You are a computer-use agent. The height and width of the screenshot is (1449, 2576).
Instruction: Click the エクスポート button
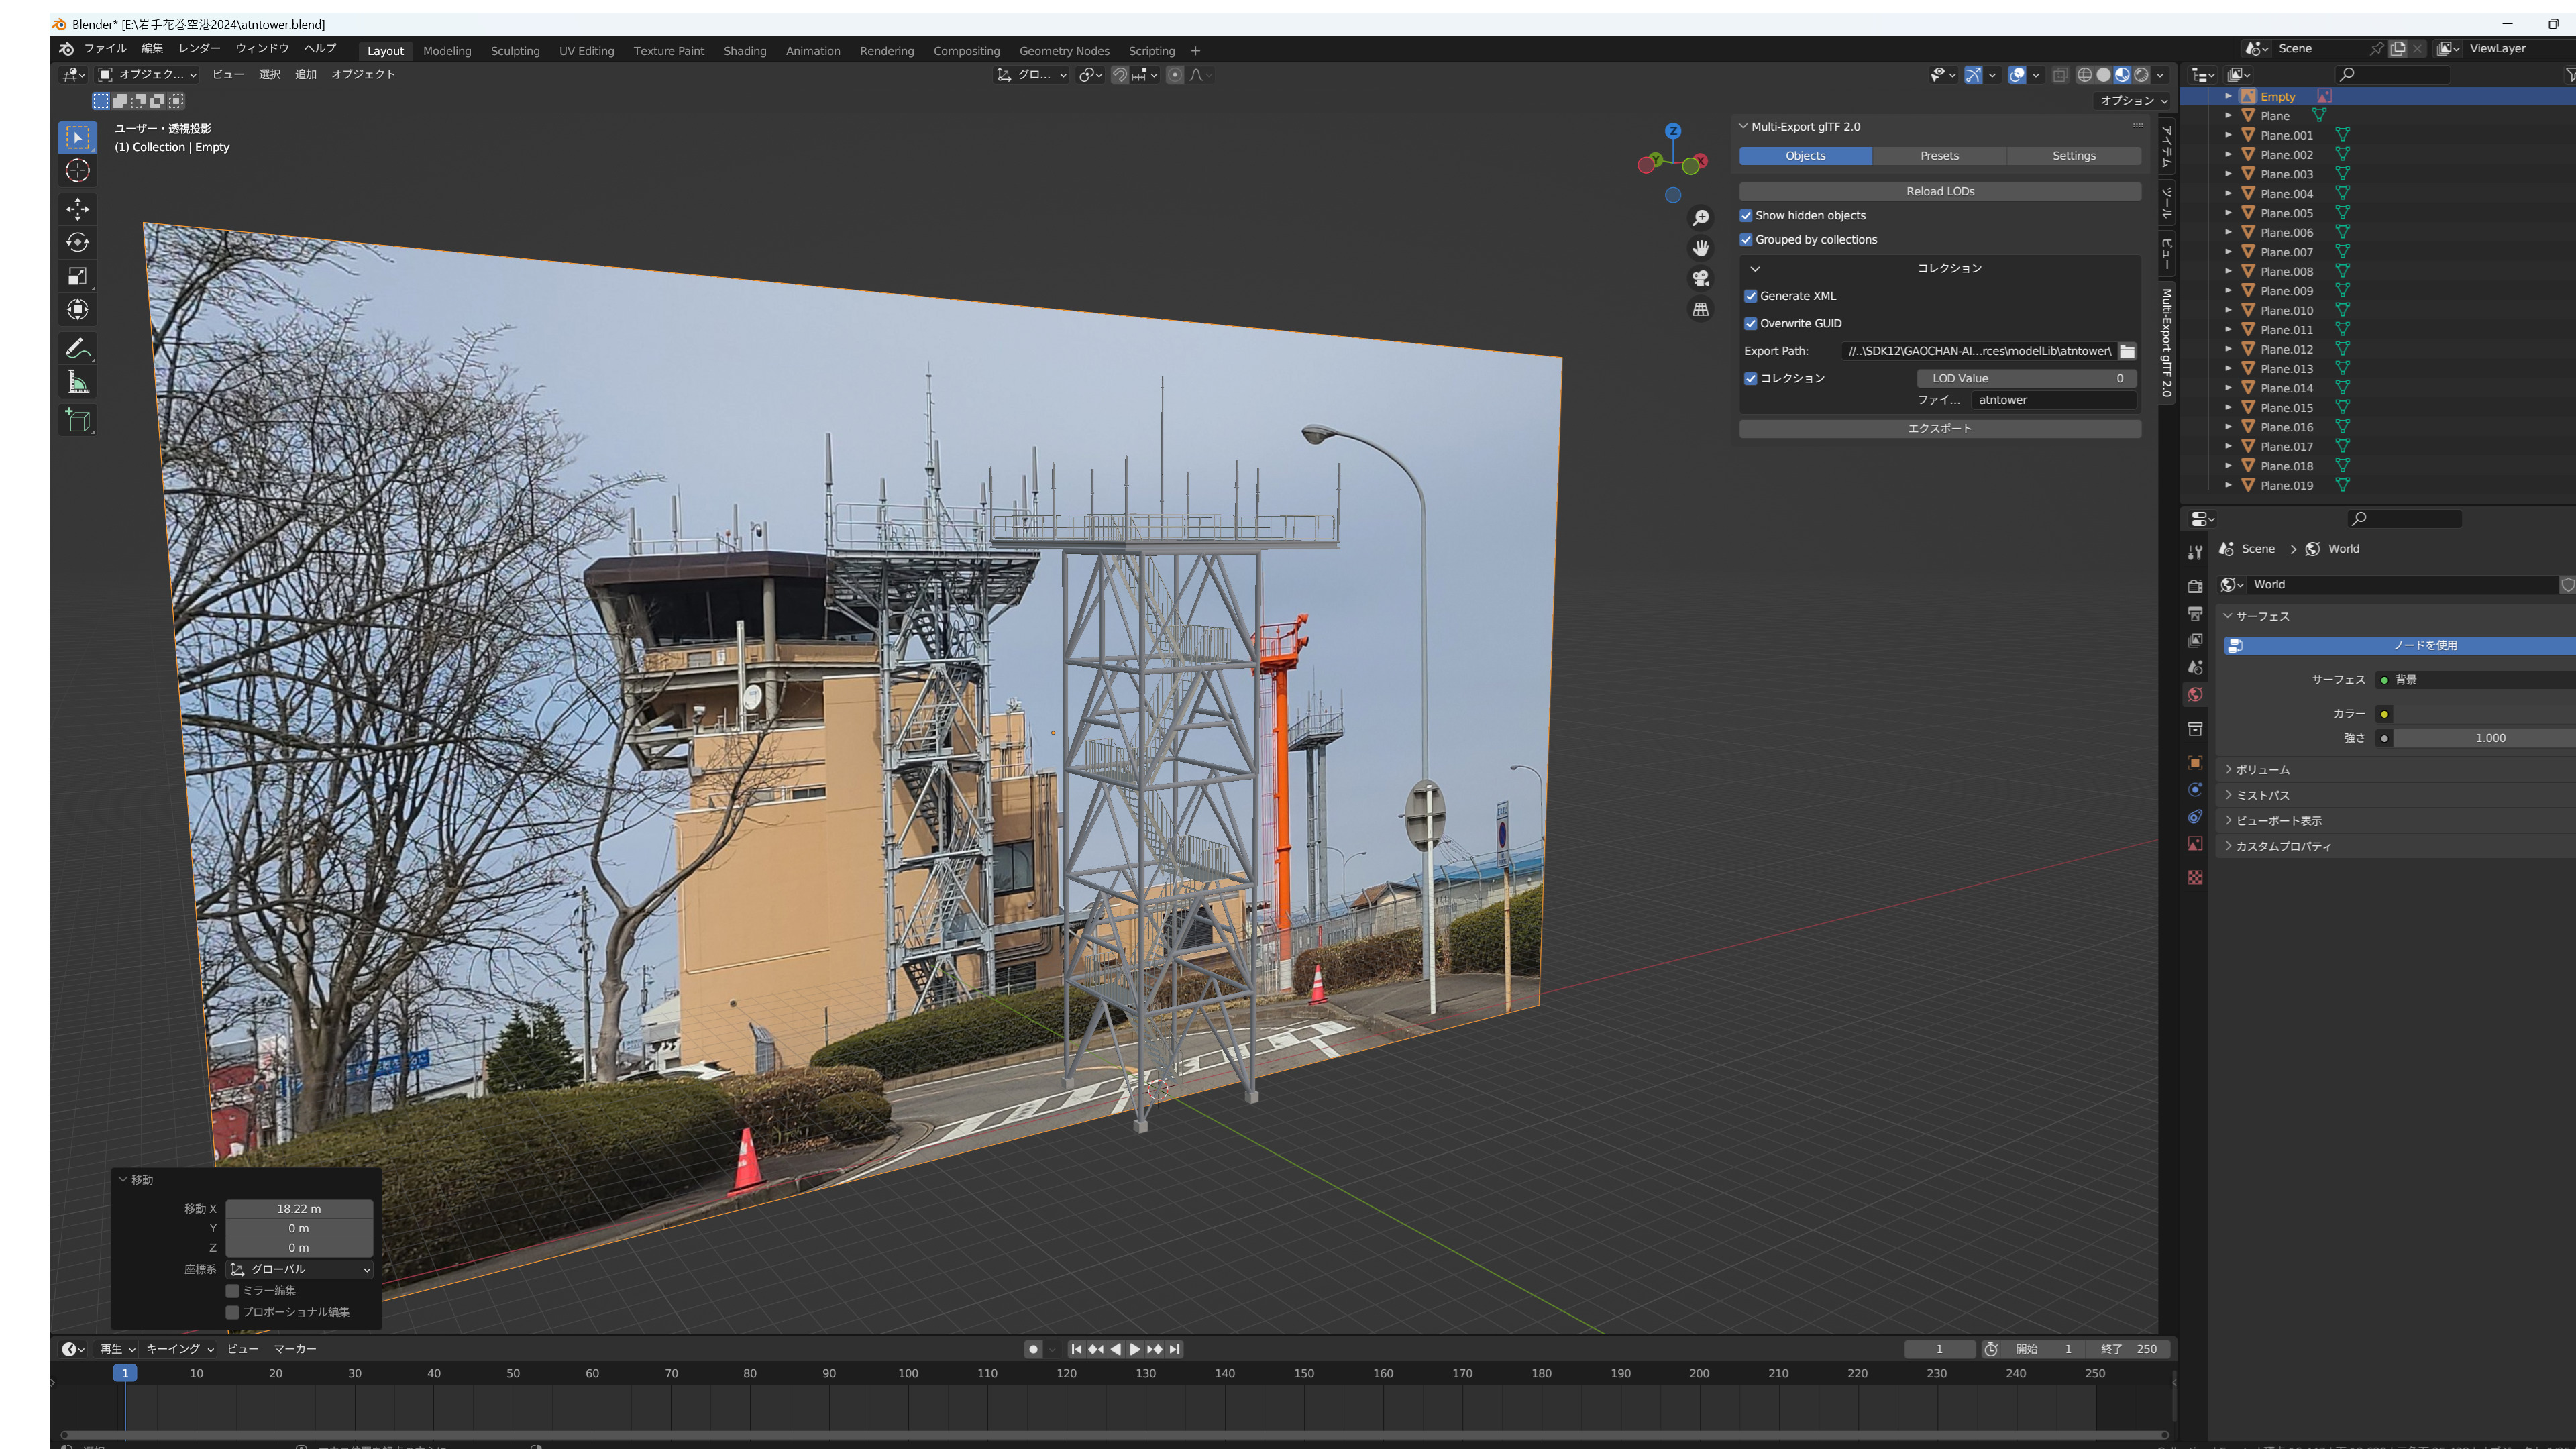[x=1940, y=429]
